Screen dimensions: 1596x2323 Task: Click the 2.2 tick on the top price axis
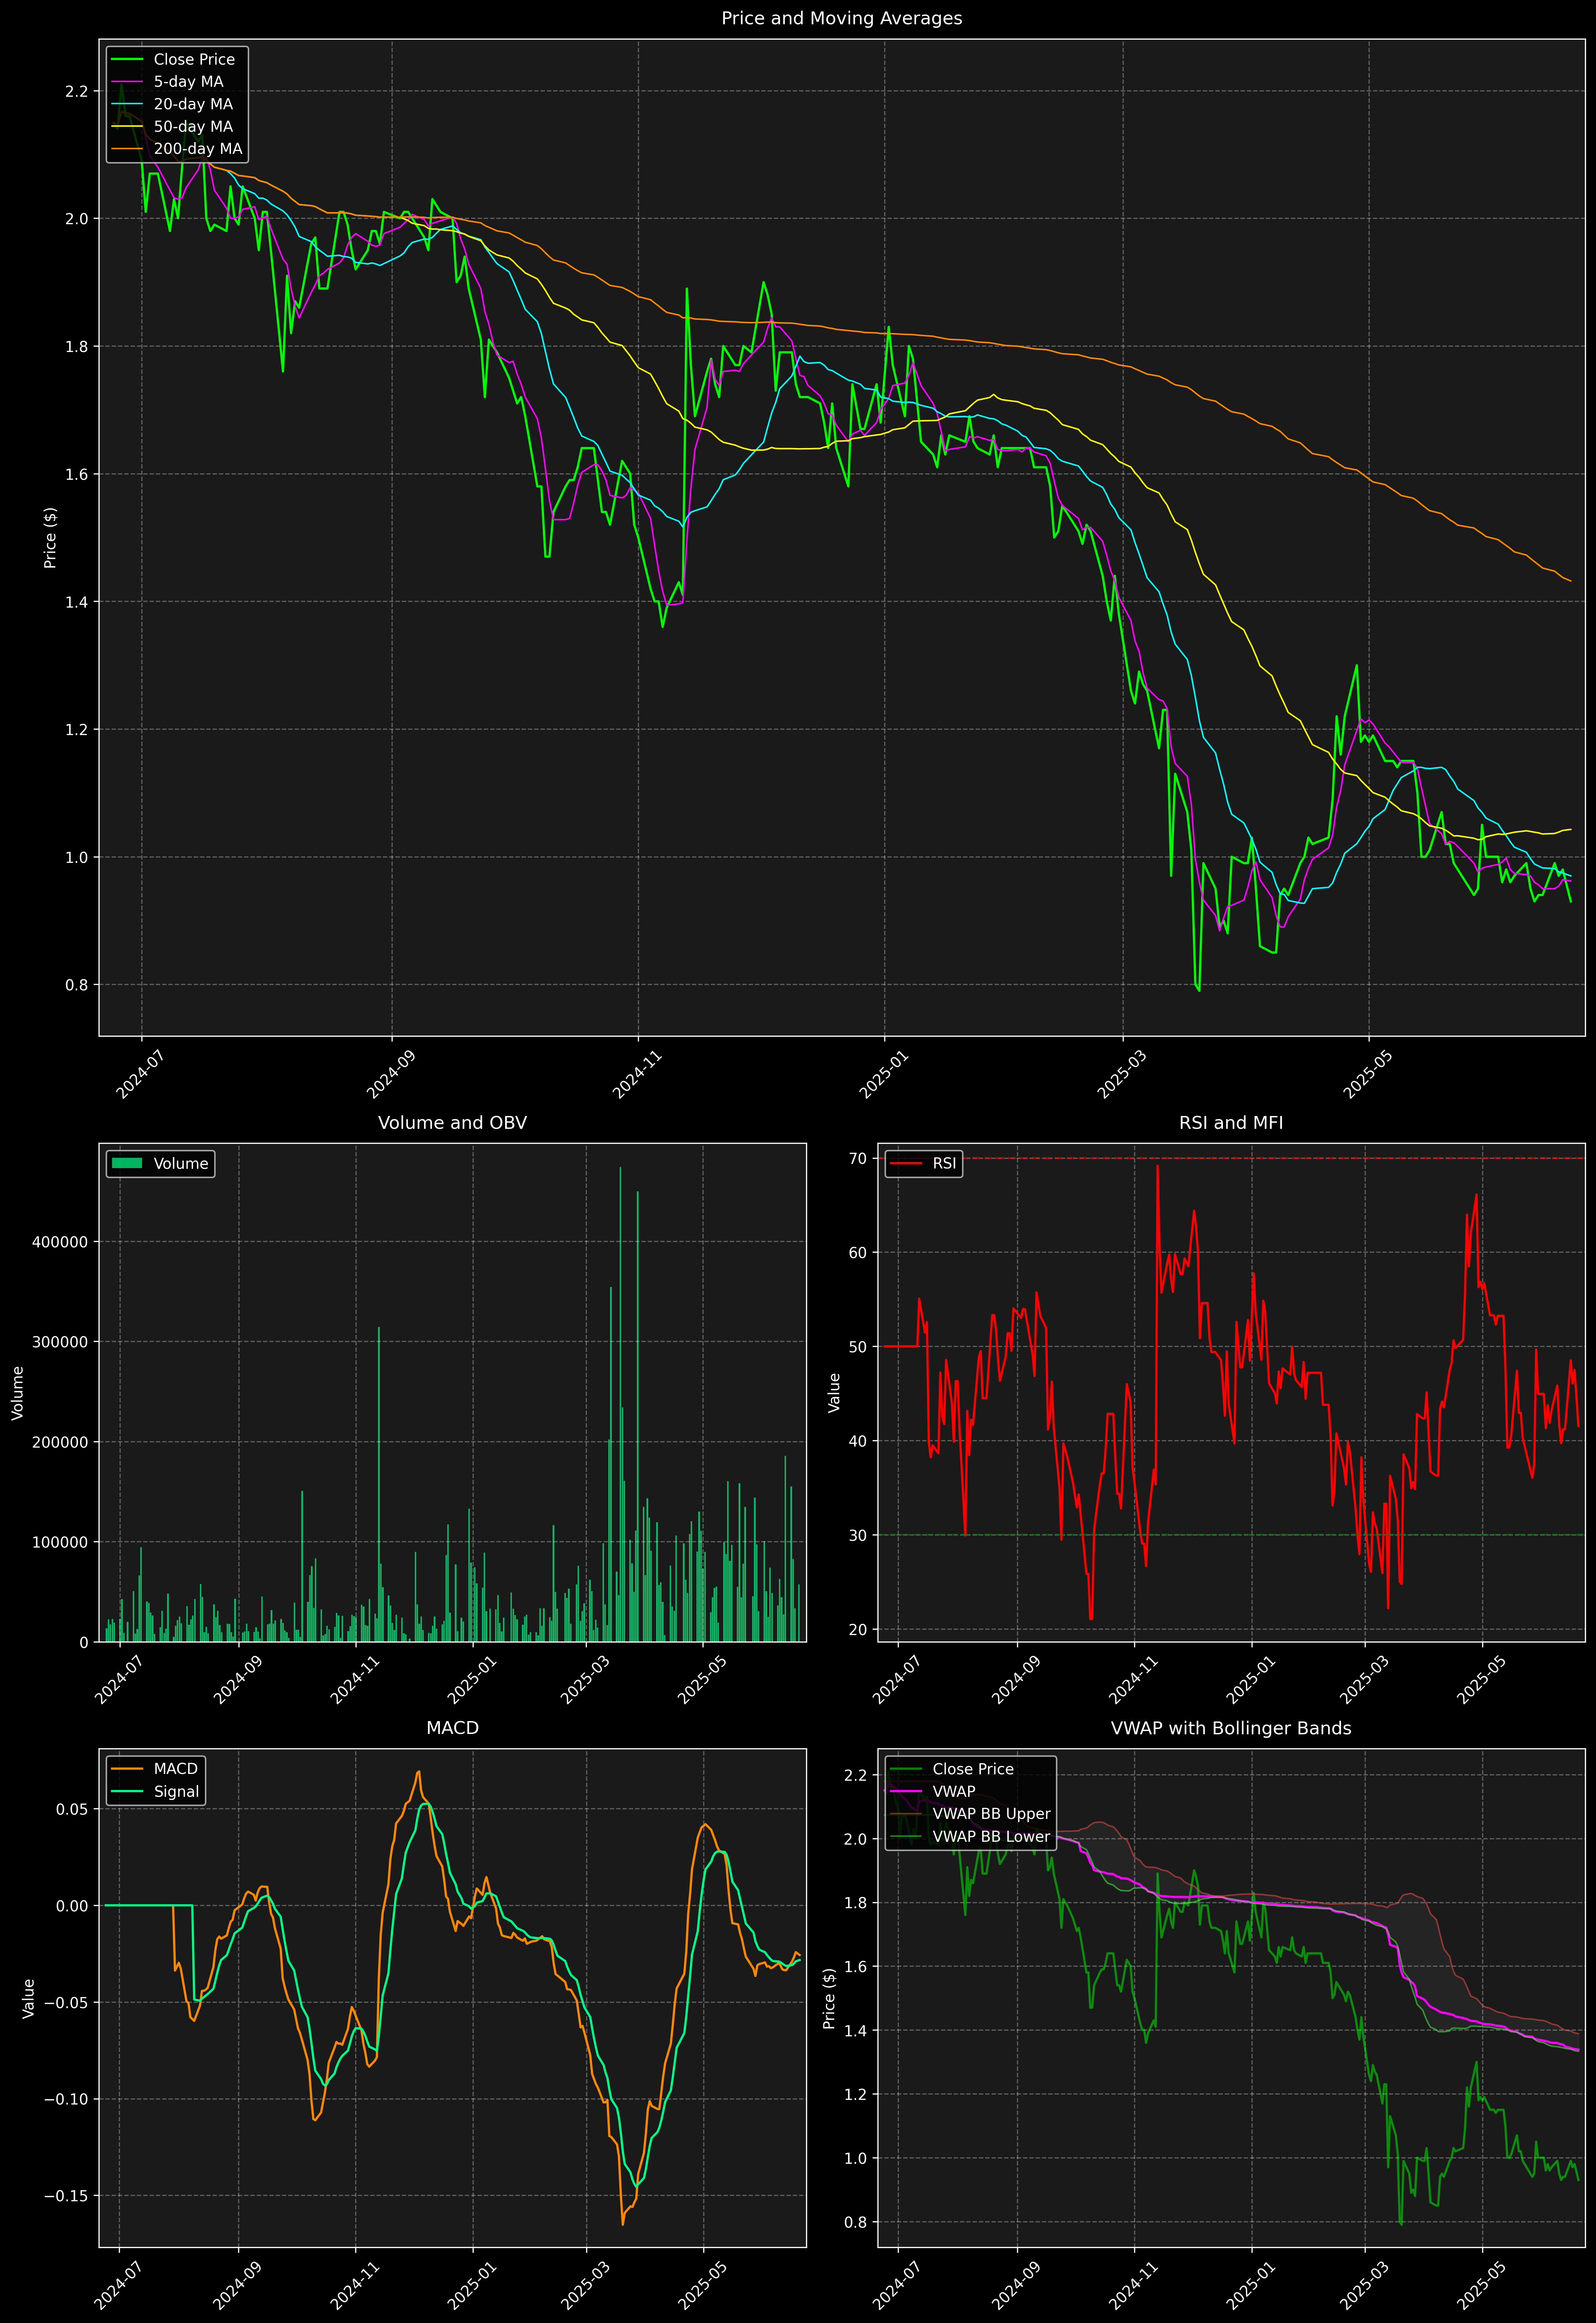[x=77, y=91]
